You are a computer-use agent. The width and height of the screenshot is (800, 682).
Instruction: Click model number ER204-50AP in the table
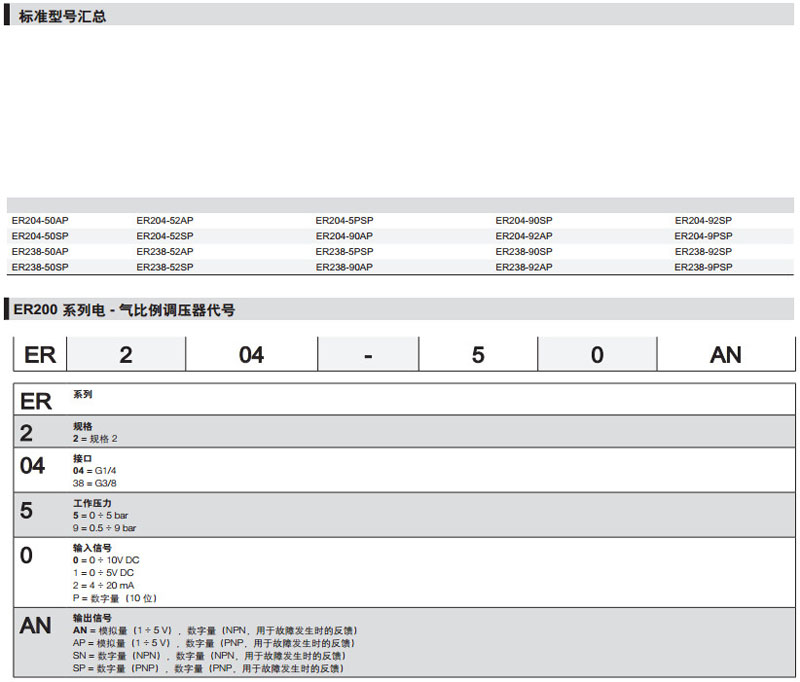[40, 220]
